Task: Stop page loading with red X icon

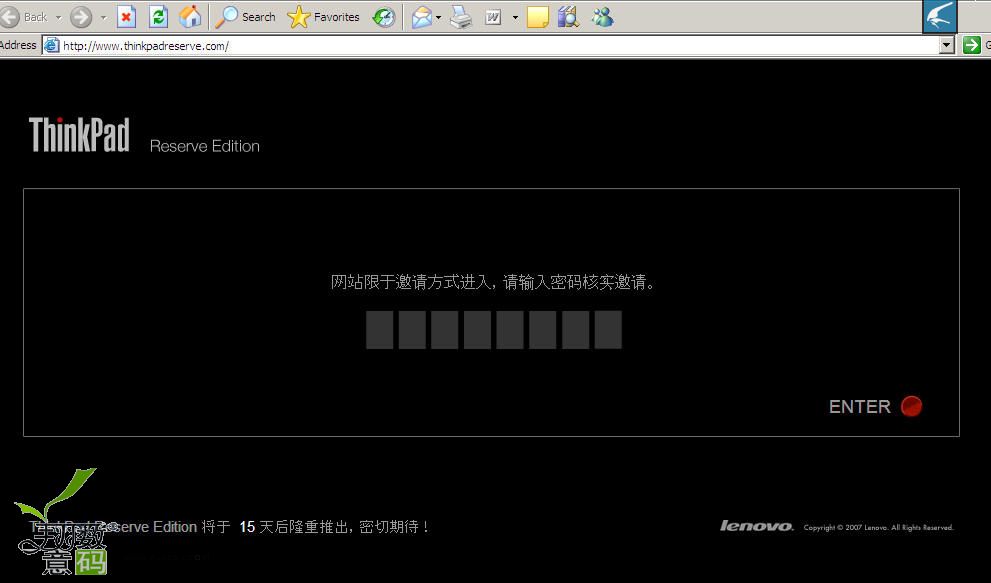Action: coord(126,17)
